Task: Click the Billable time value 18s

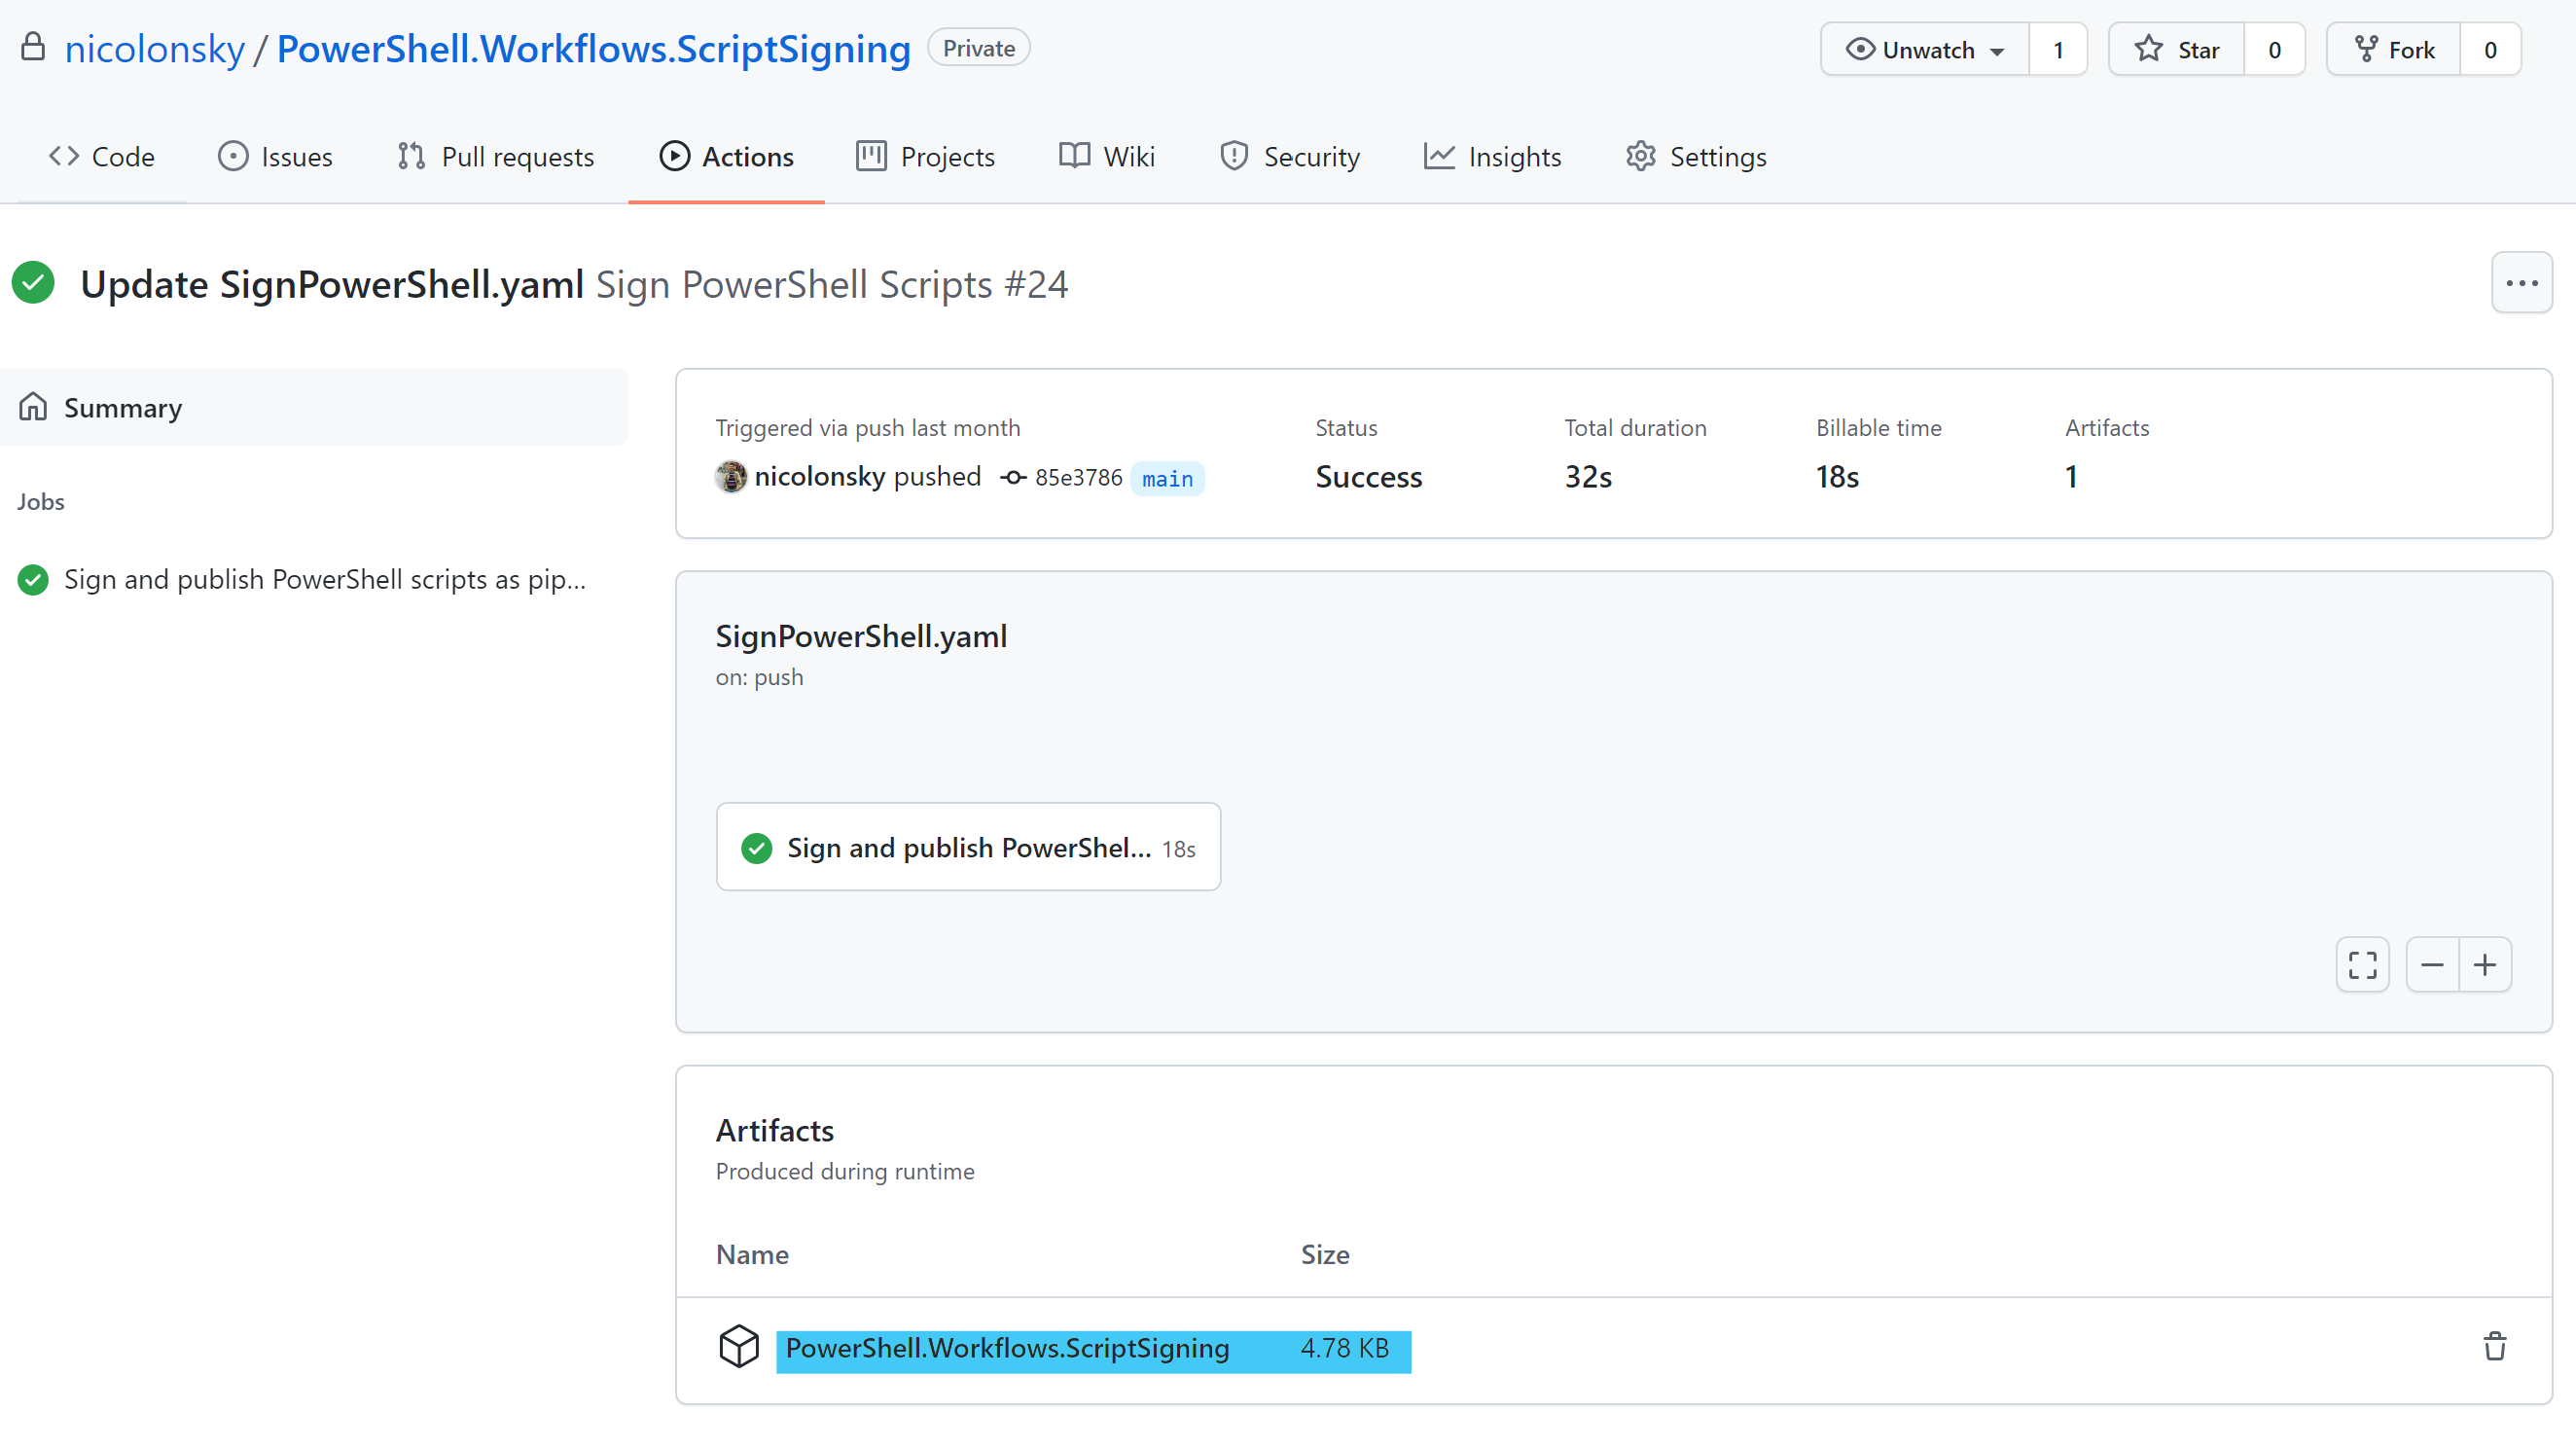Action: 1837,477
